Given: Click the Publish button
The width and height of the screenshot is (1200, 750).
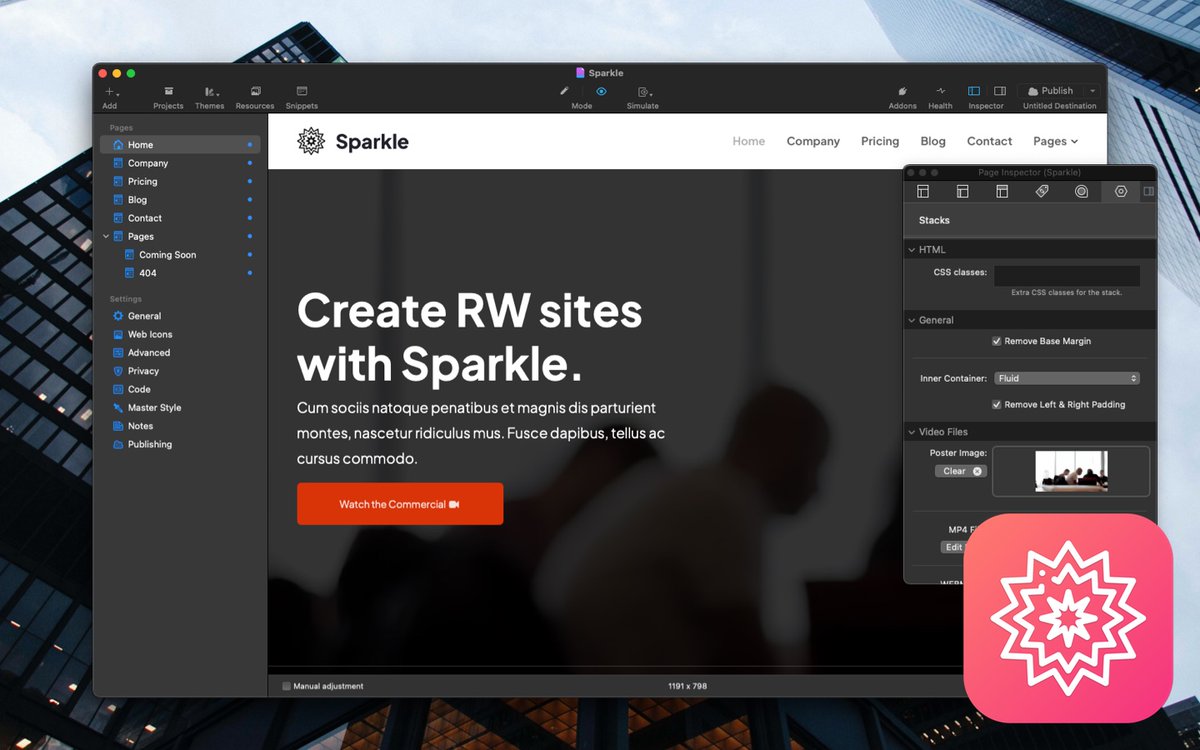Looking at the screenshot, I should click(1050, 91).
